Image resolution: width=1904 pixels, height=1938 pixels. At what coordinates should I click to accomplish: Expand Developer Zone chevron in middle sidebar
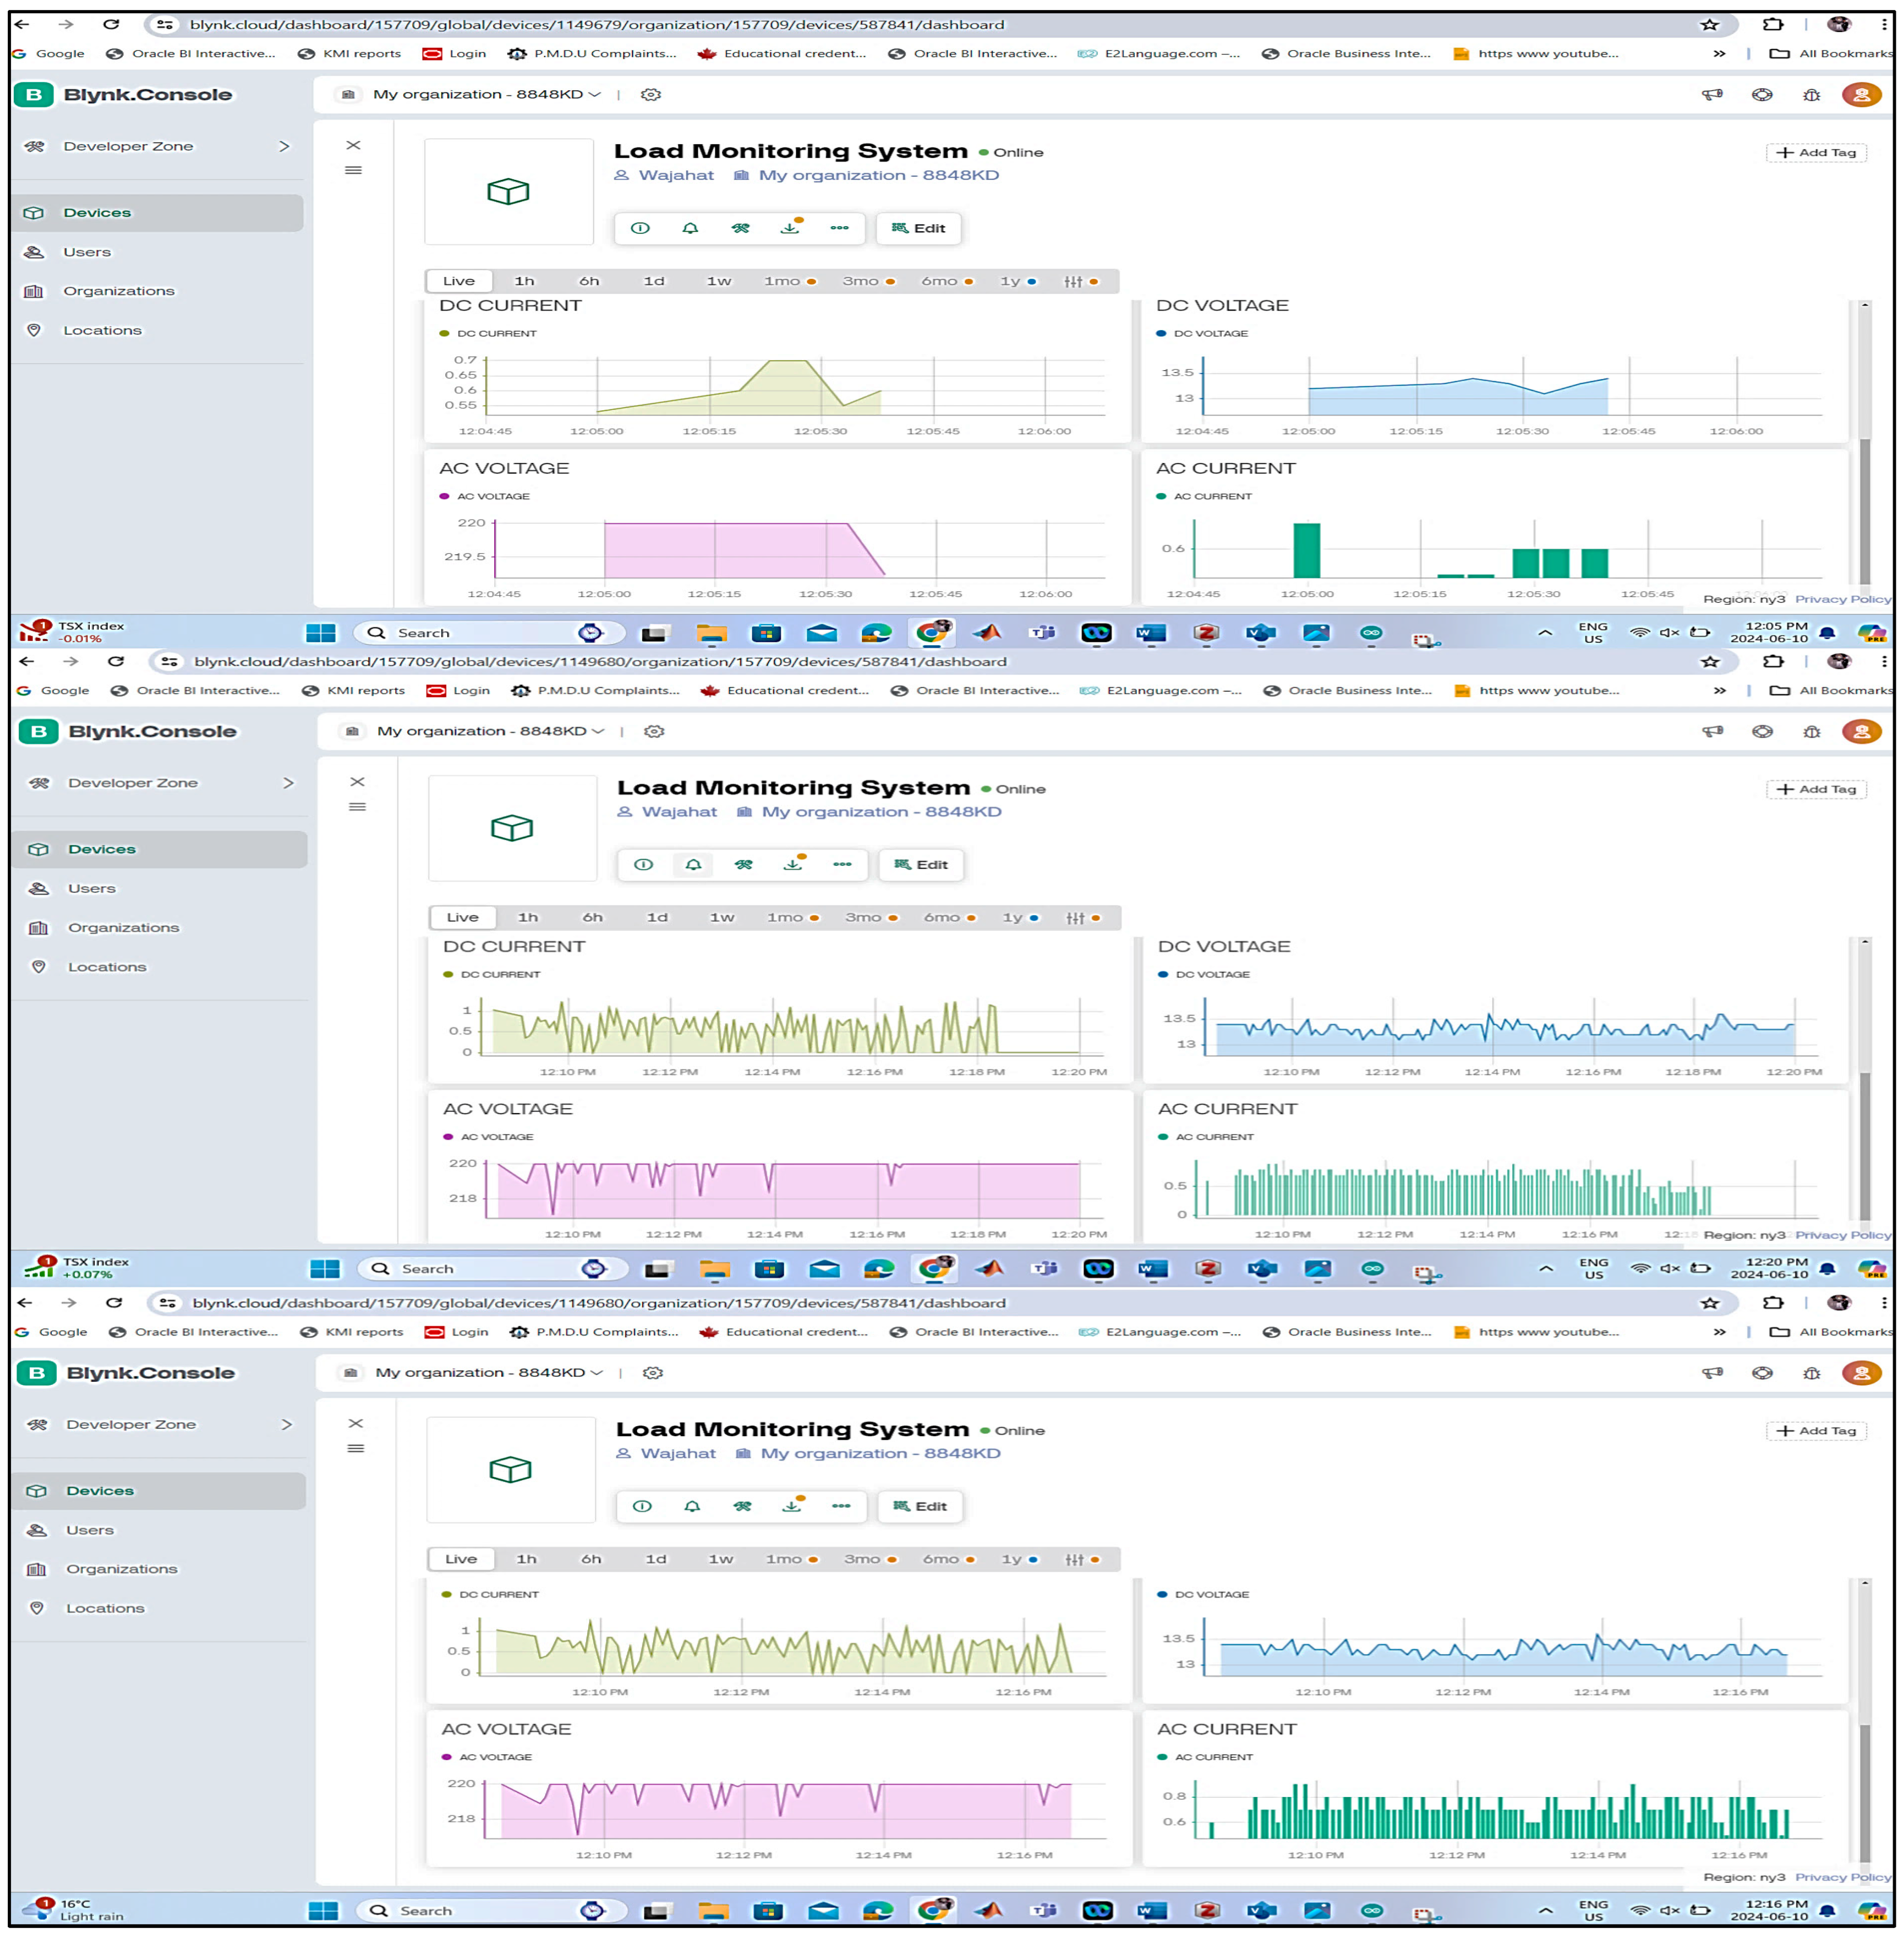tap(288, 783)
